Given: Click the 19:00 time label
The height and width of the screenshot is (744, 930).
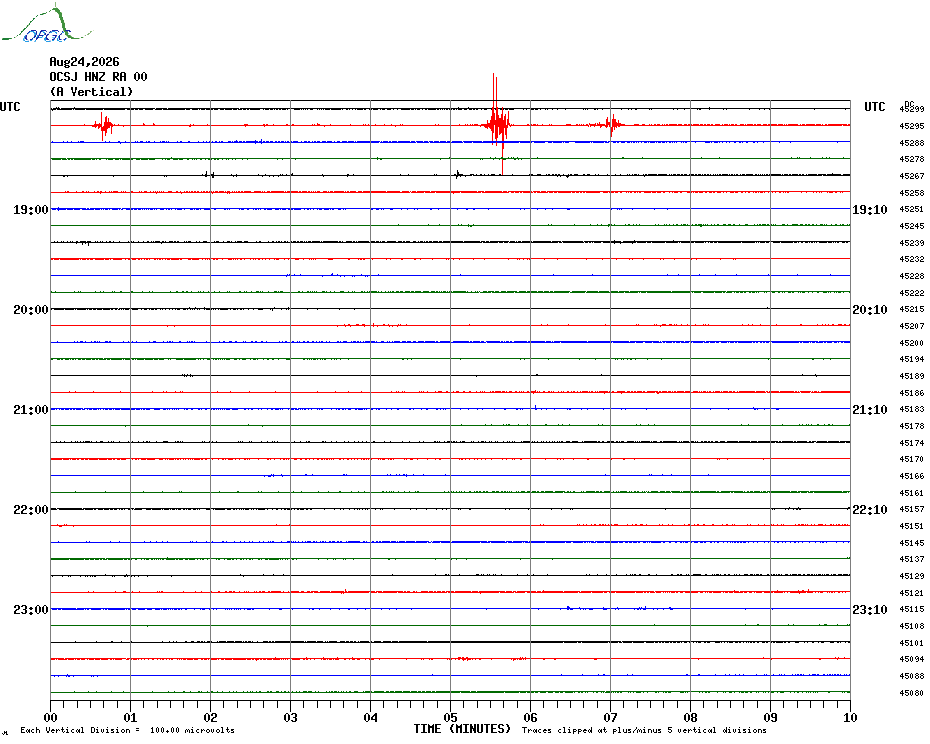Looking at the screenshot, I should point(31,209).
